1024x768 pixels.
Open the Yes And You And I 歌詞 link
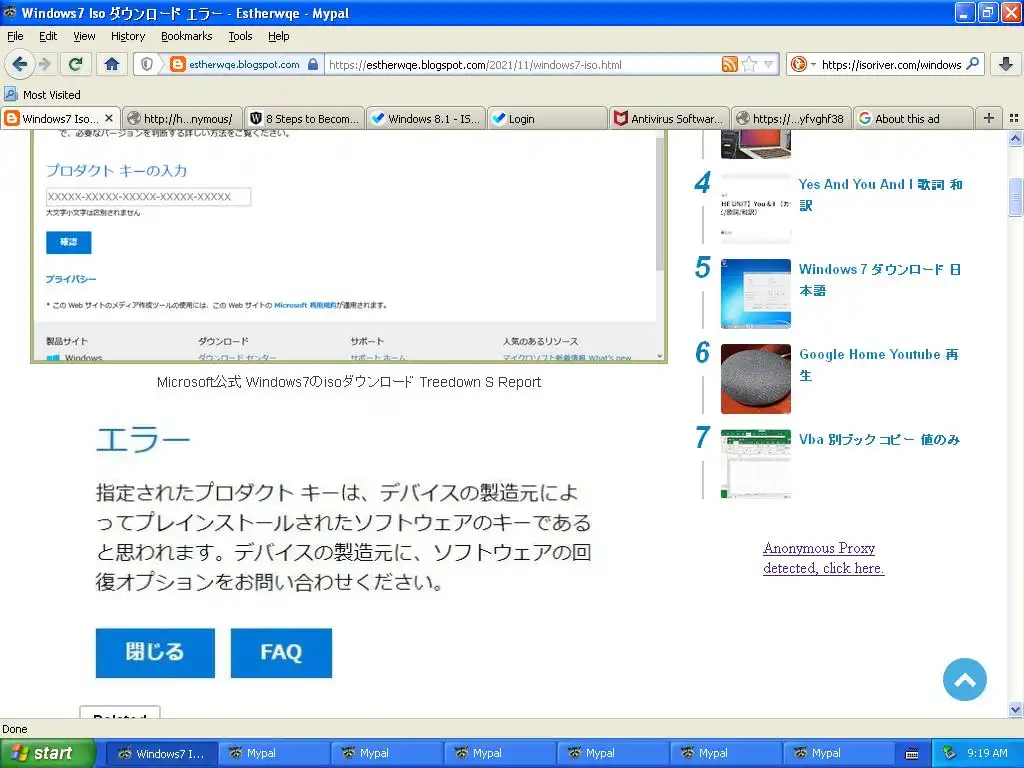(x=880, y=195)
